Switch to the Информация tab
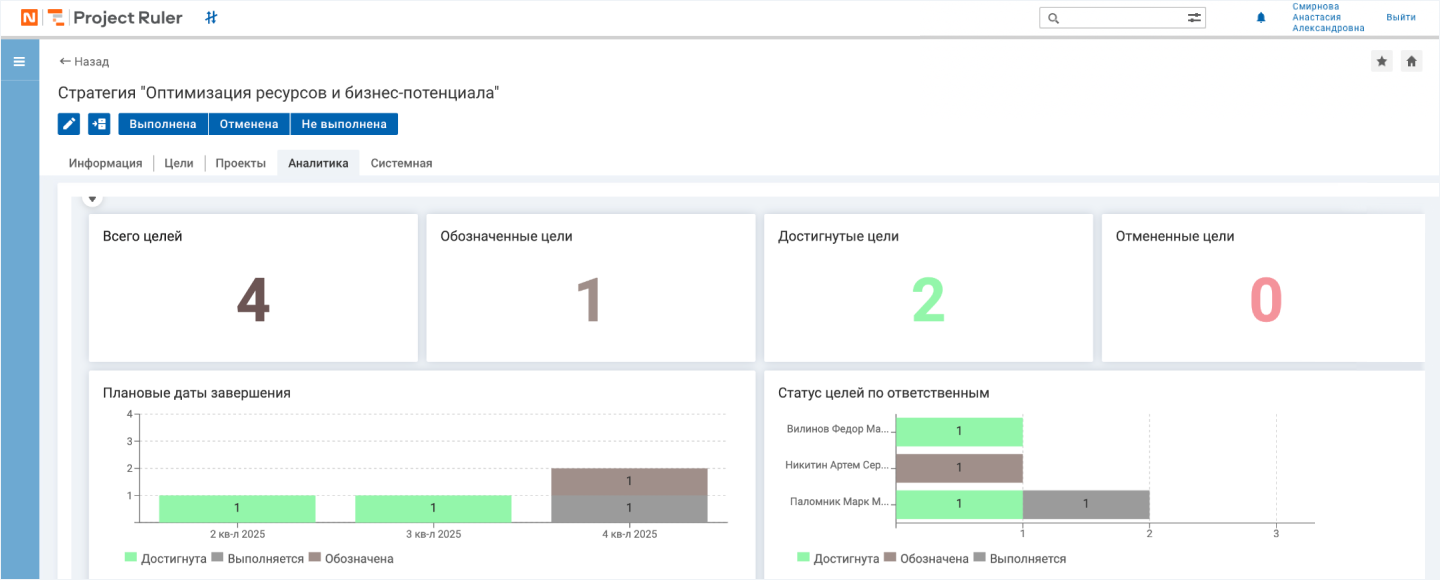Viewport: 1440px width, 580px height. [105, 163]
